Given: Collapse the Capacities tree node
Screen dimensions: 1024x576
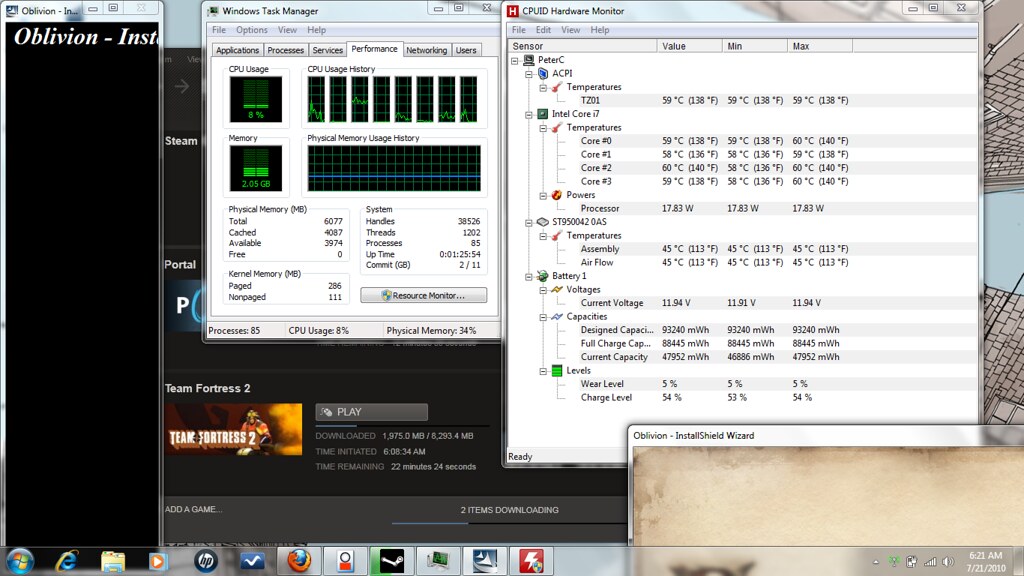Looking at the screenshot, I should [543, 317].
